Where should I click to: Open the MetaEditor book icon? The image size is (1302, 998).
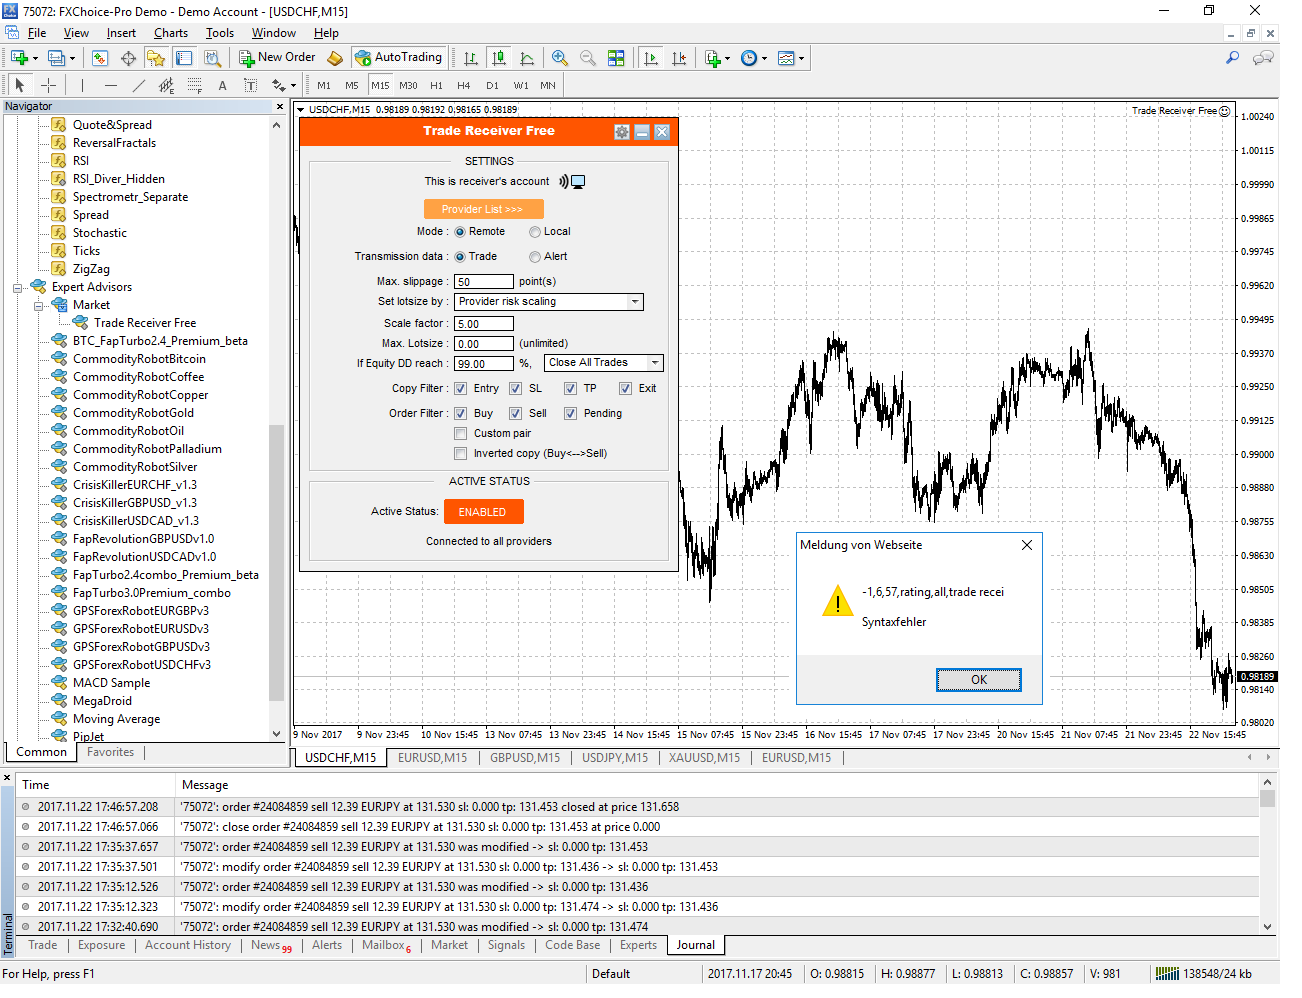point(336,58)
